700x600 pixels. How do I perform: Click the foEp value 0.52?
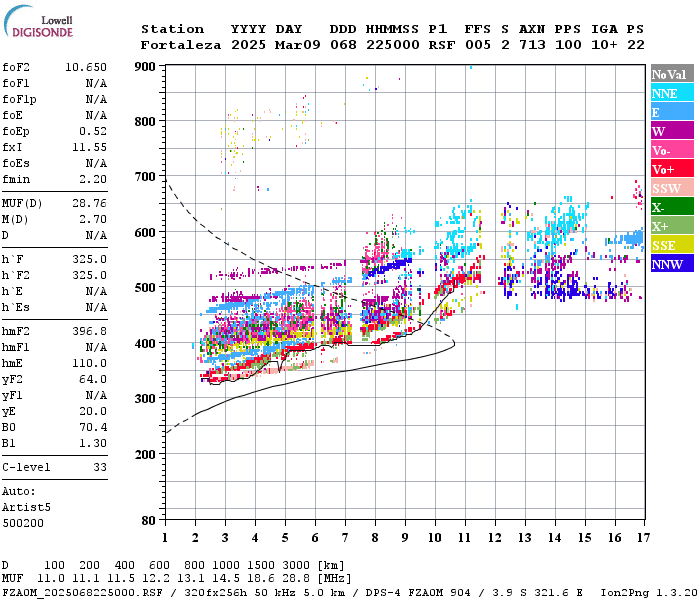93,131
